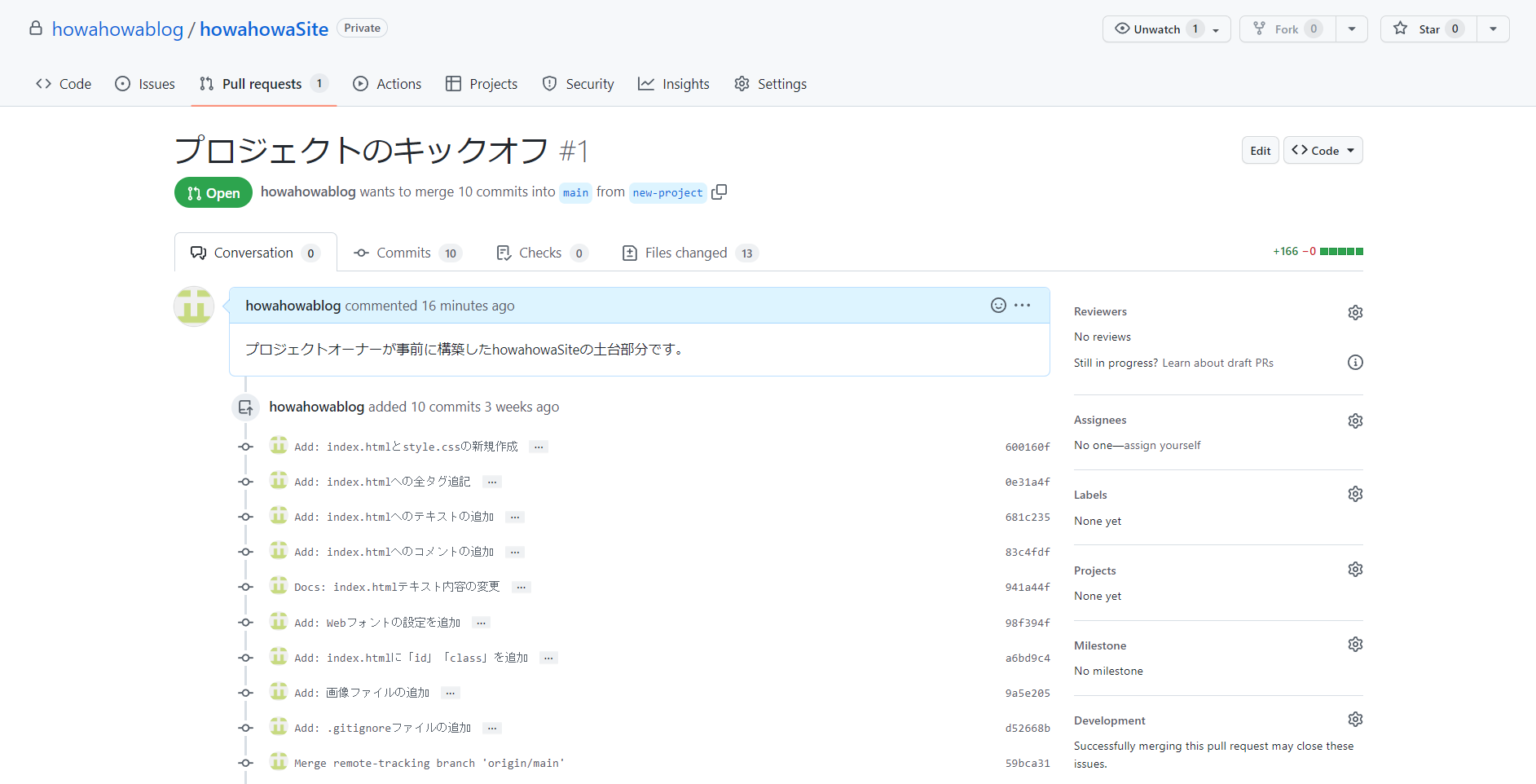Click the new-project branch link

point(667,193)
